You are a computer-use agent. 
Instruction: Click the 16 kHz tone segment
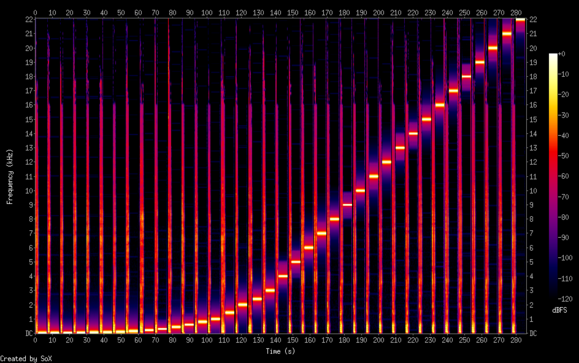[440, 105]
